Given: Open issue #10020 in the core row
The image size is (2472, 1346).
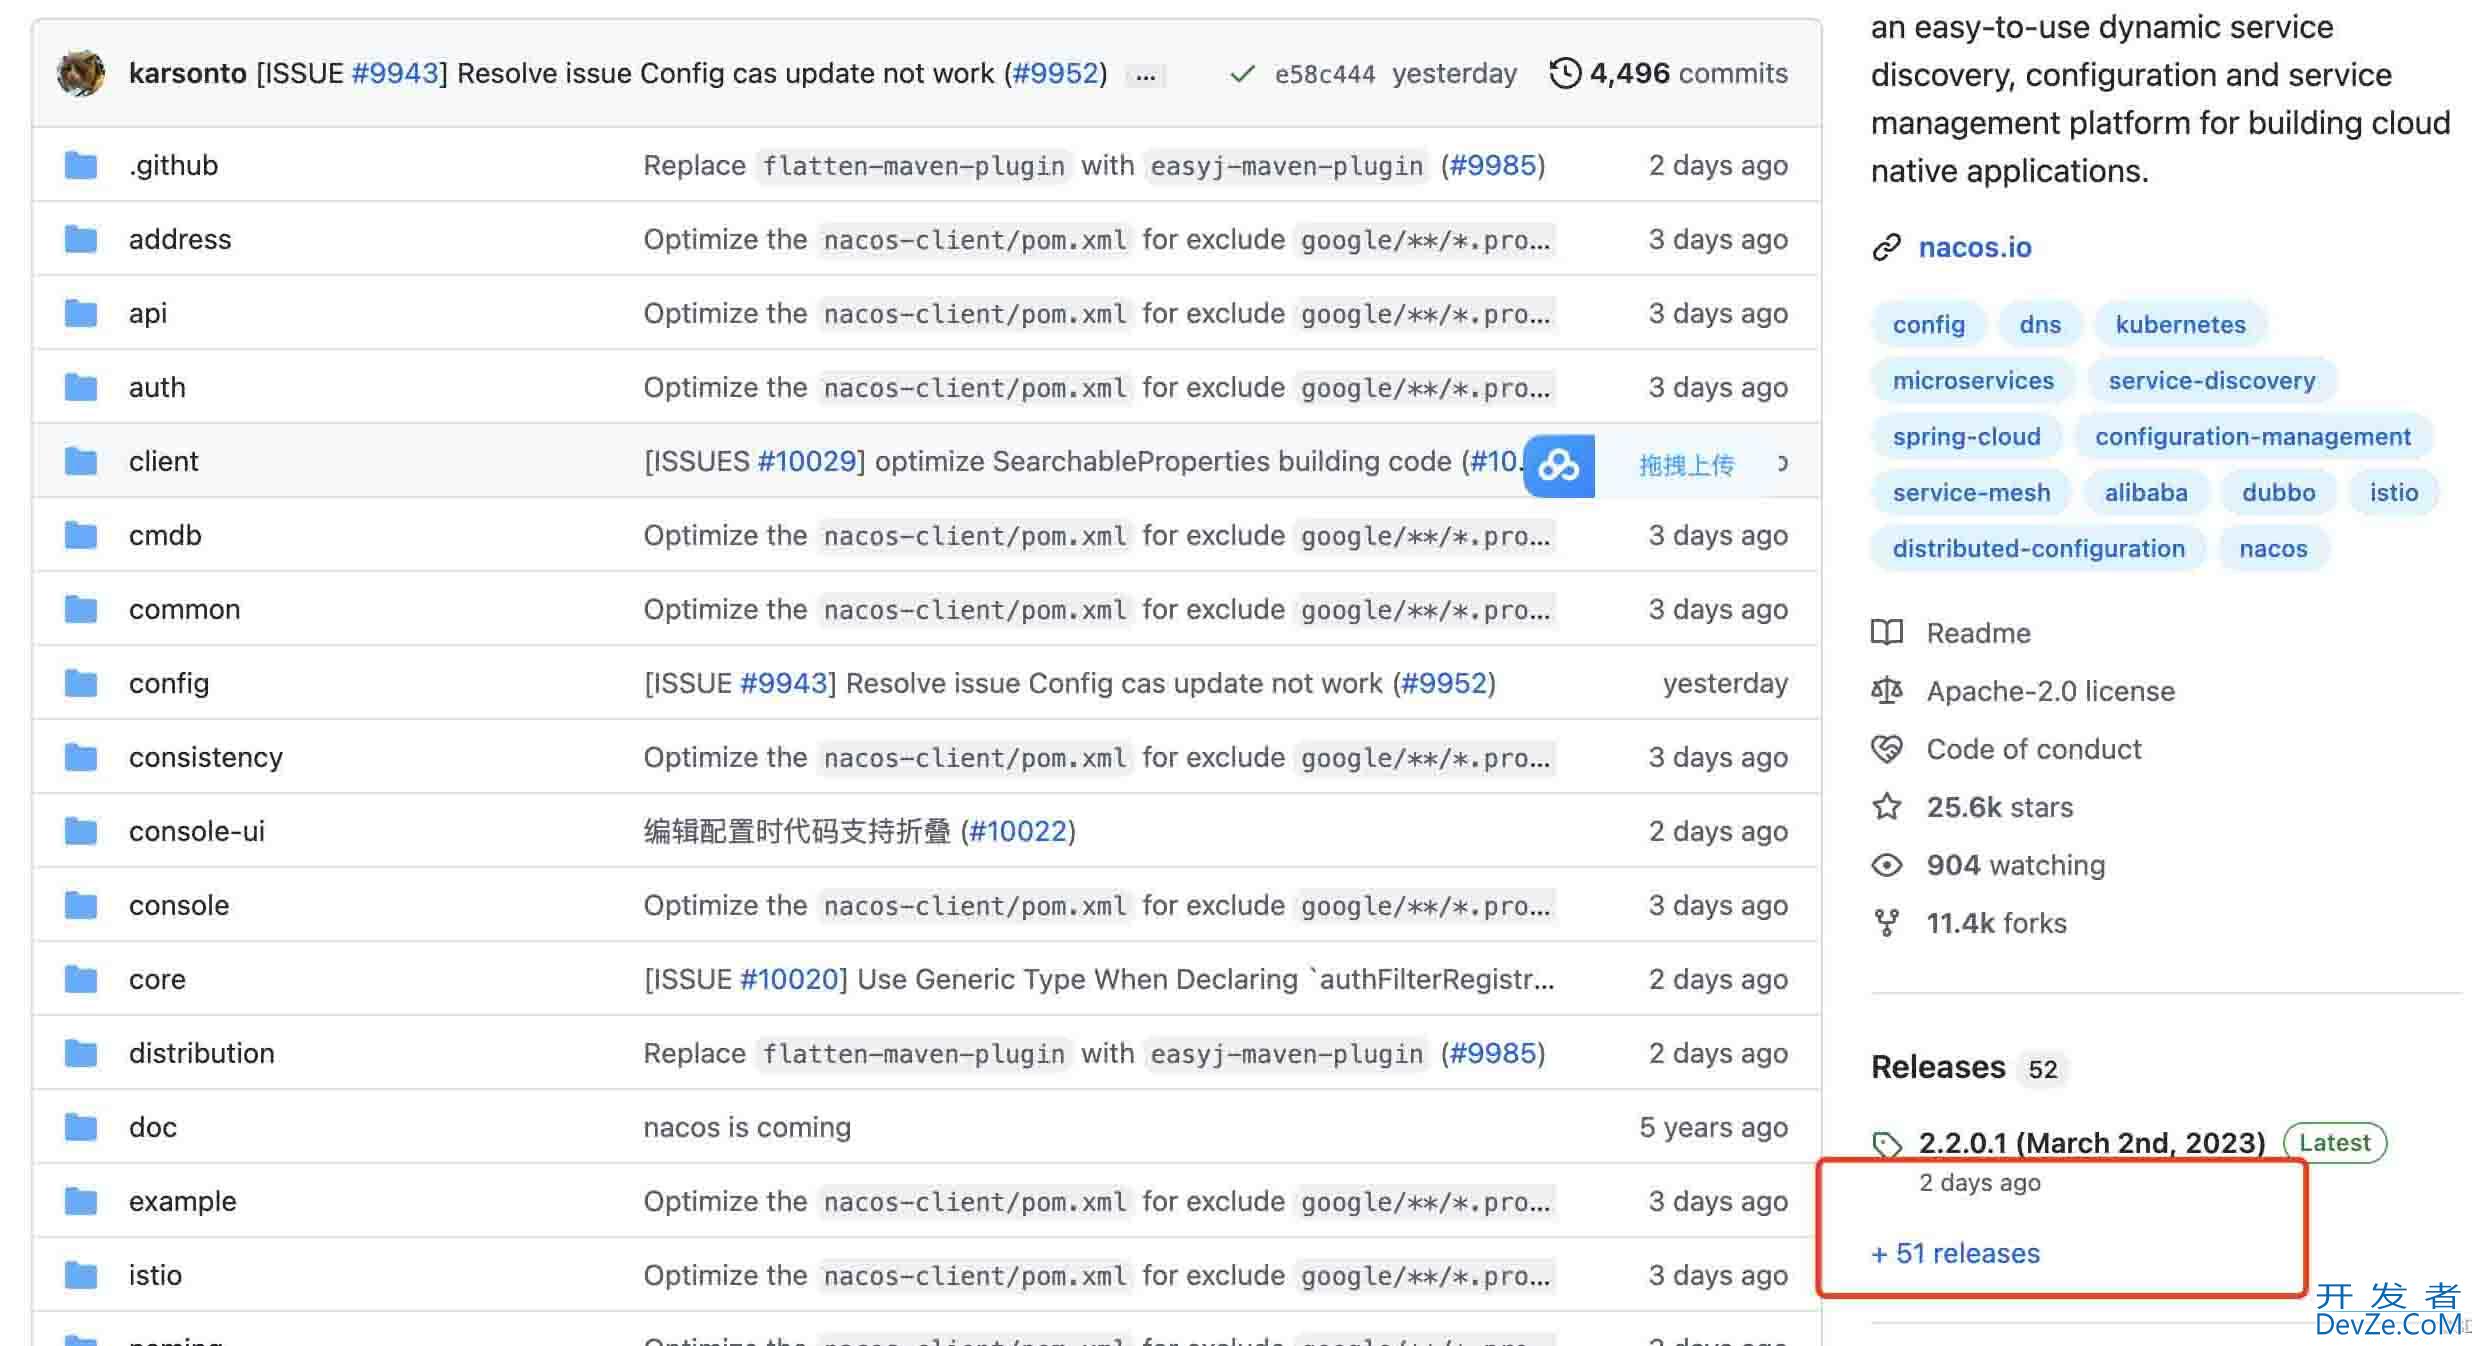Looking at the screenshot, I should coord(789,979).
